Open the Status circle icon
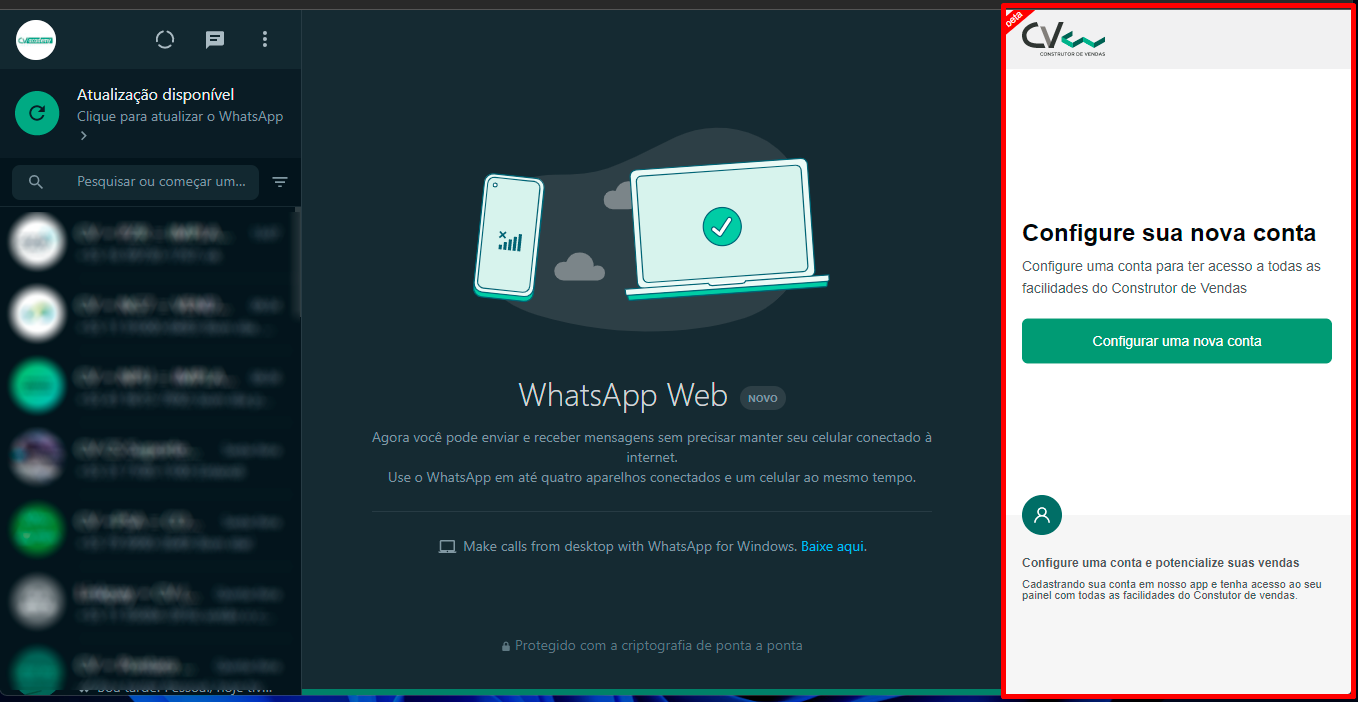The image size is (1358, 702). click(165, 39)
